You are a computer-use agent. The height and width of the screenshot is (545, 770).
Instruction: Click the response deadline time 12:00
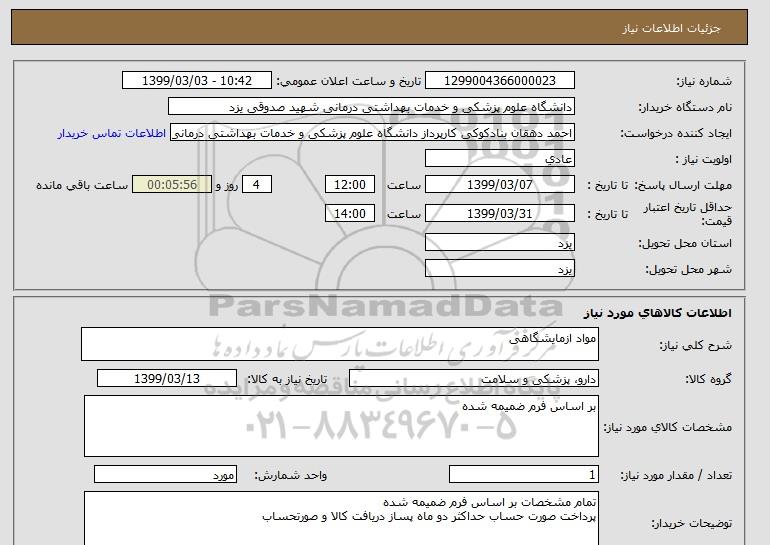pos(350,185)
